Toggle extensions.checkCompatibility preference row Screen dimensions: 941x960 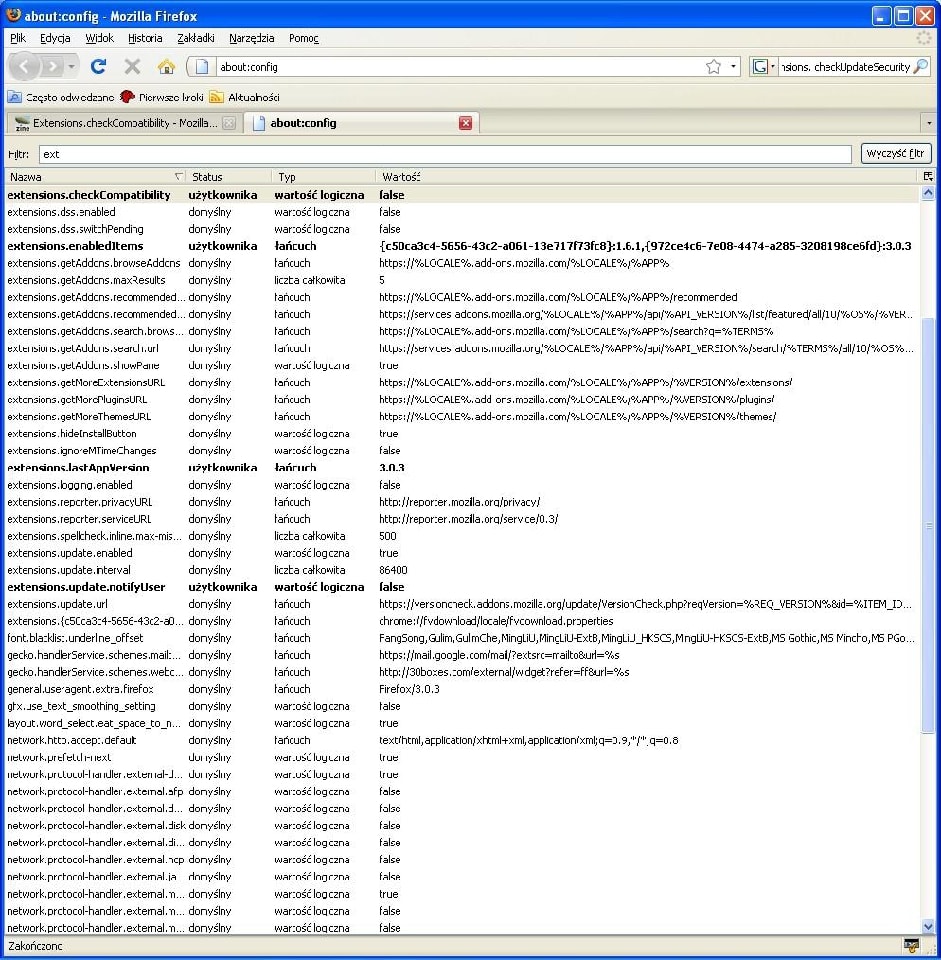pyautogui.click(x=88, y=195)
